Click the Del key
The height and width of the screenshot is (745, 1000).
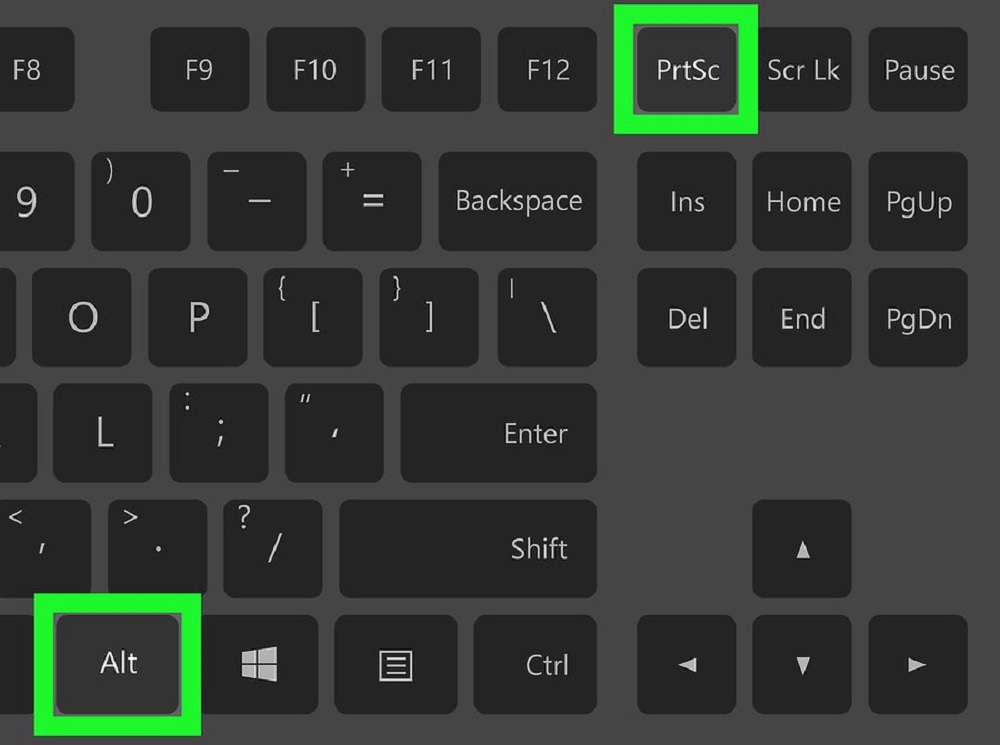[687, 317]
